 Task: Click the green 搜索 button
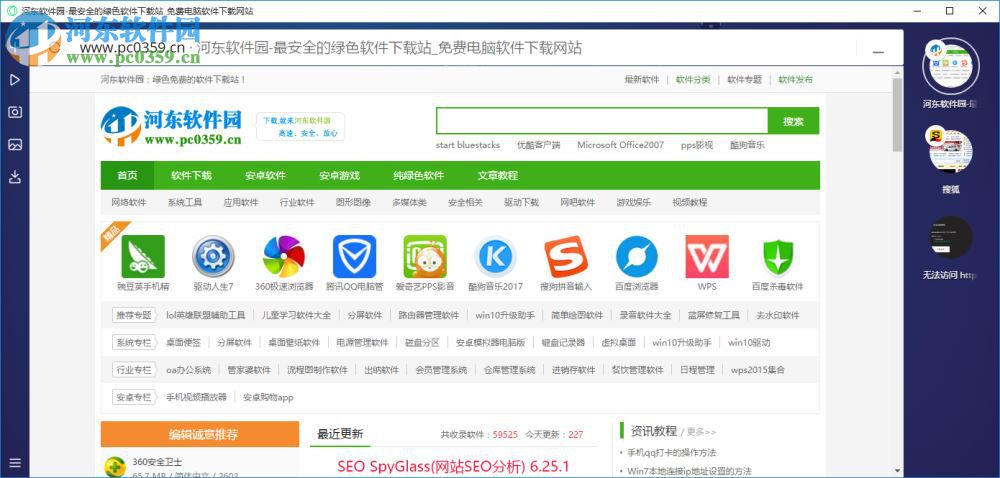point(793,121)
